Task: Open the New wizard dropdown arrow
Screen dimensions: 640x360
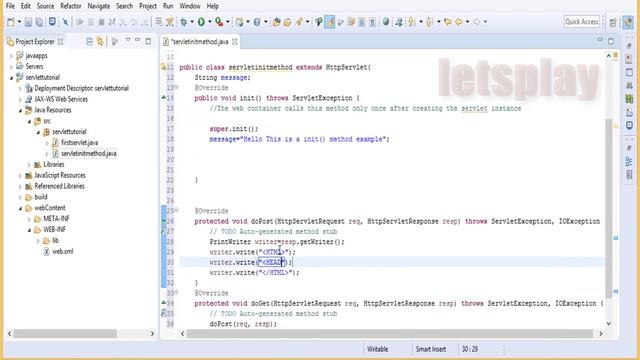Action: pyautogui.click(x=19, y=22)
